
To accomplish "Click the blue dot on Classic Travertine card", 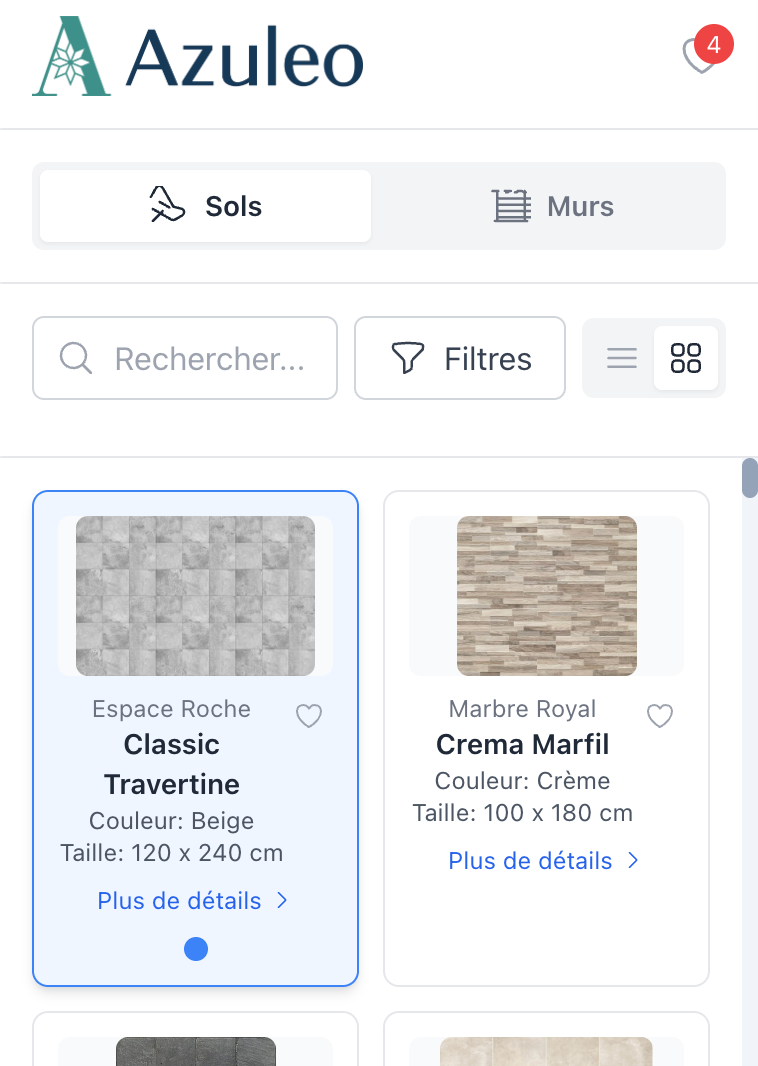I will click(196, 949).
